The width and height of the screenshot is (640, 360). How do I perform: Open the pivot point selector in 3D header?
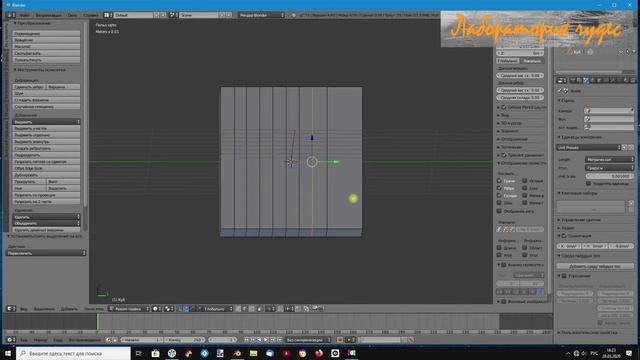point(169,309)
